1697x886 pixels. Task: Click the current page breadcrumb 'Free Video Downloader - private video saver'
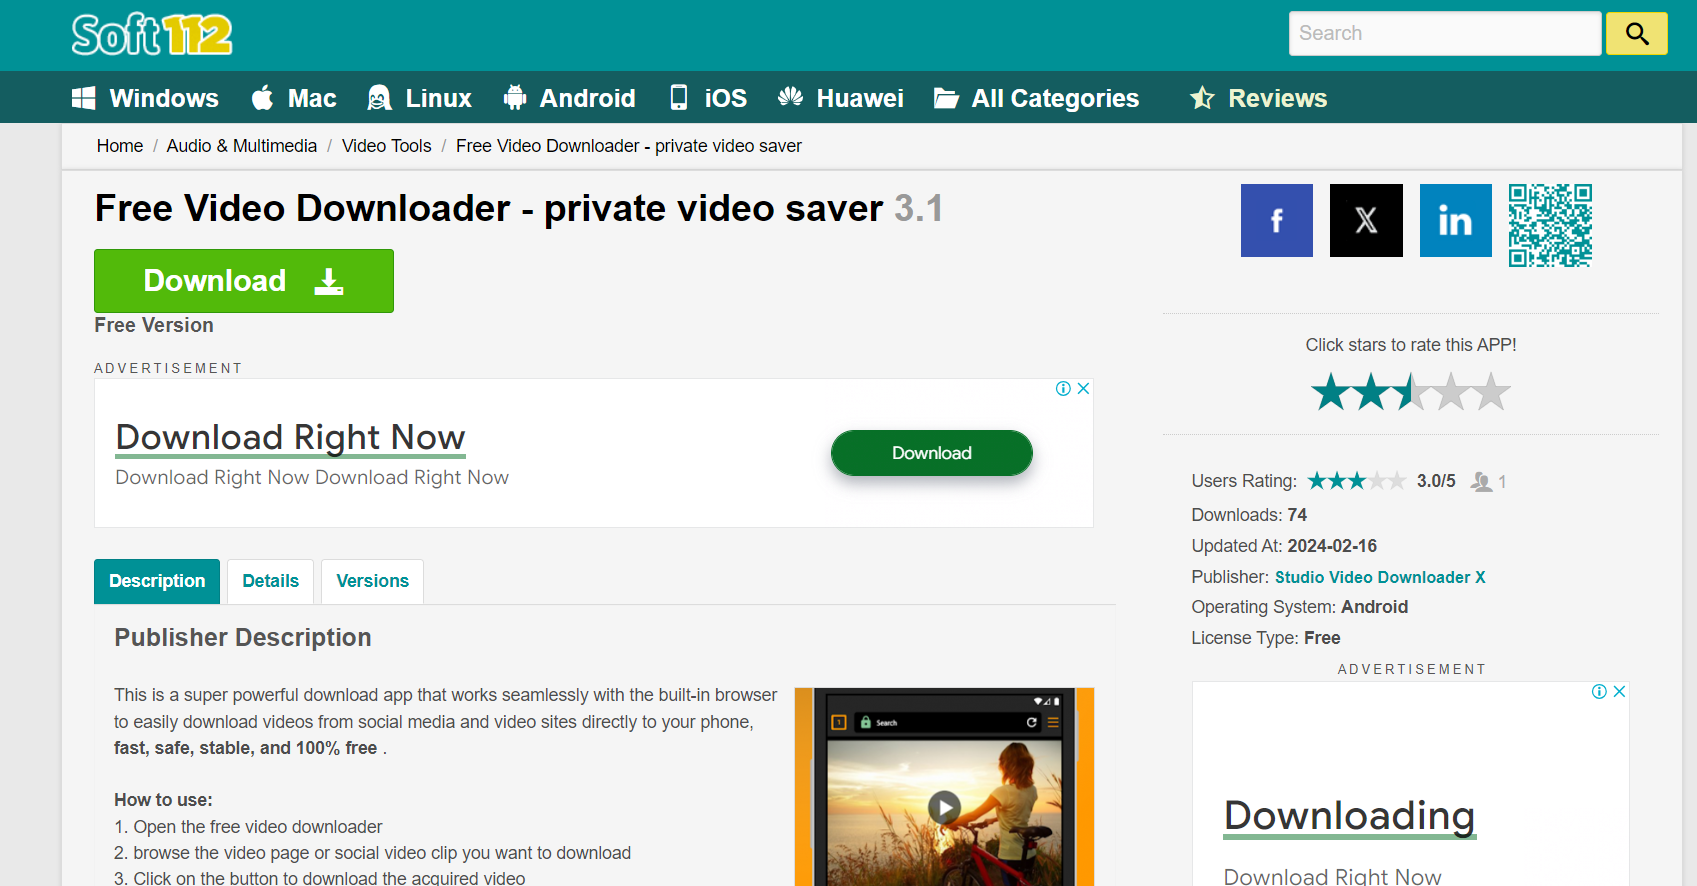tap(629, 146)
